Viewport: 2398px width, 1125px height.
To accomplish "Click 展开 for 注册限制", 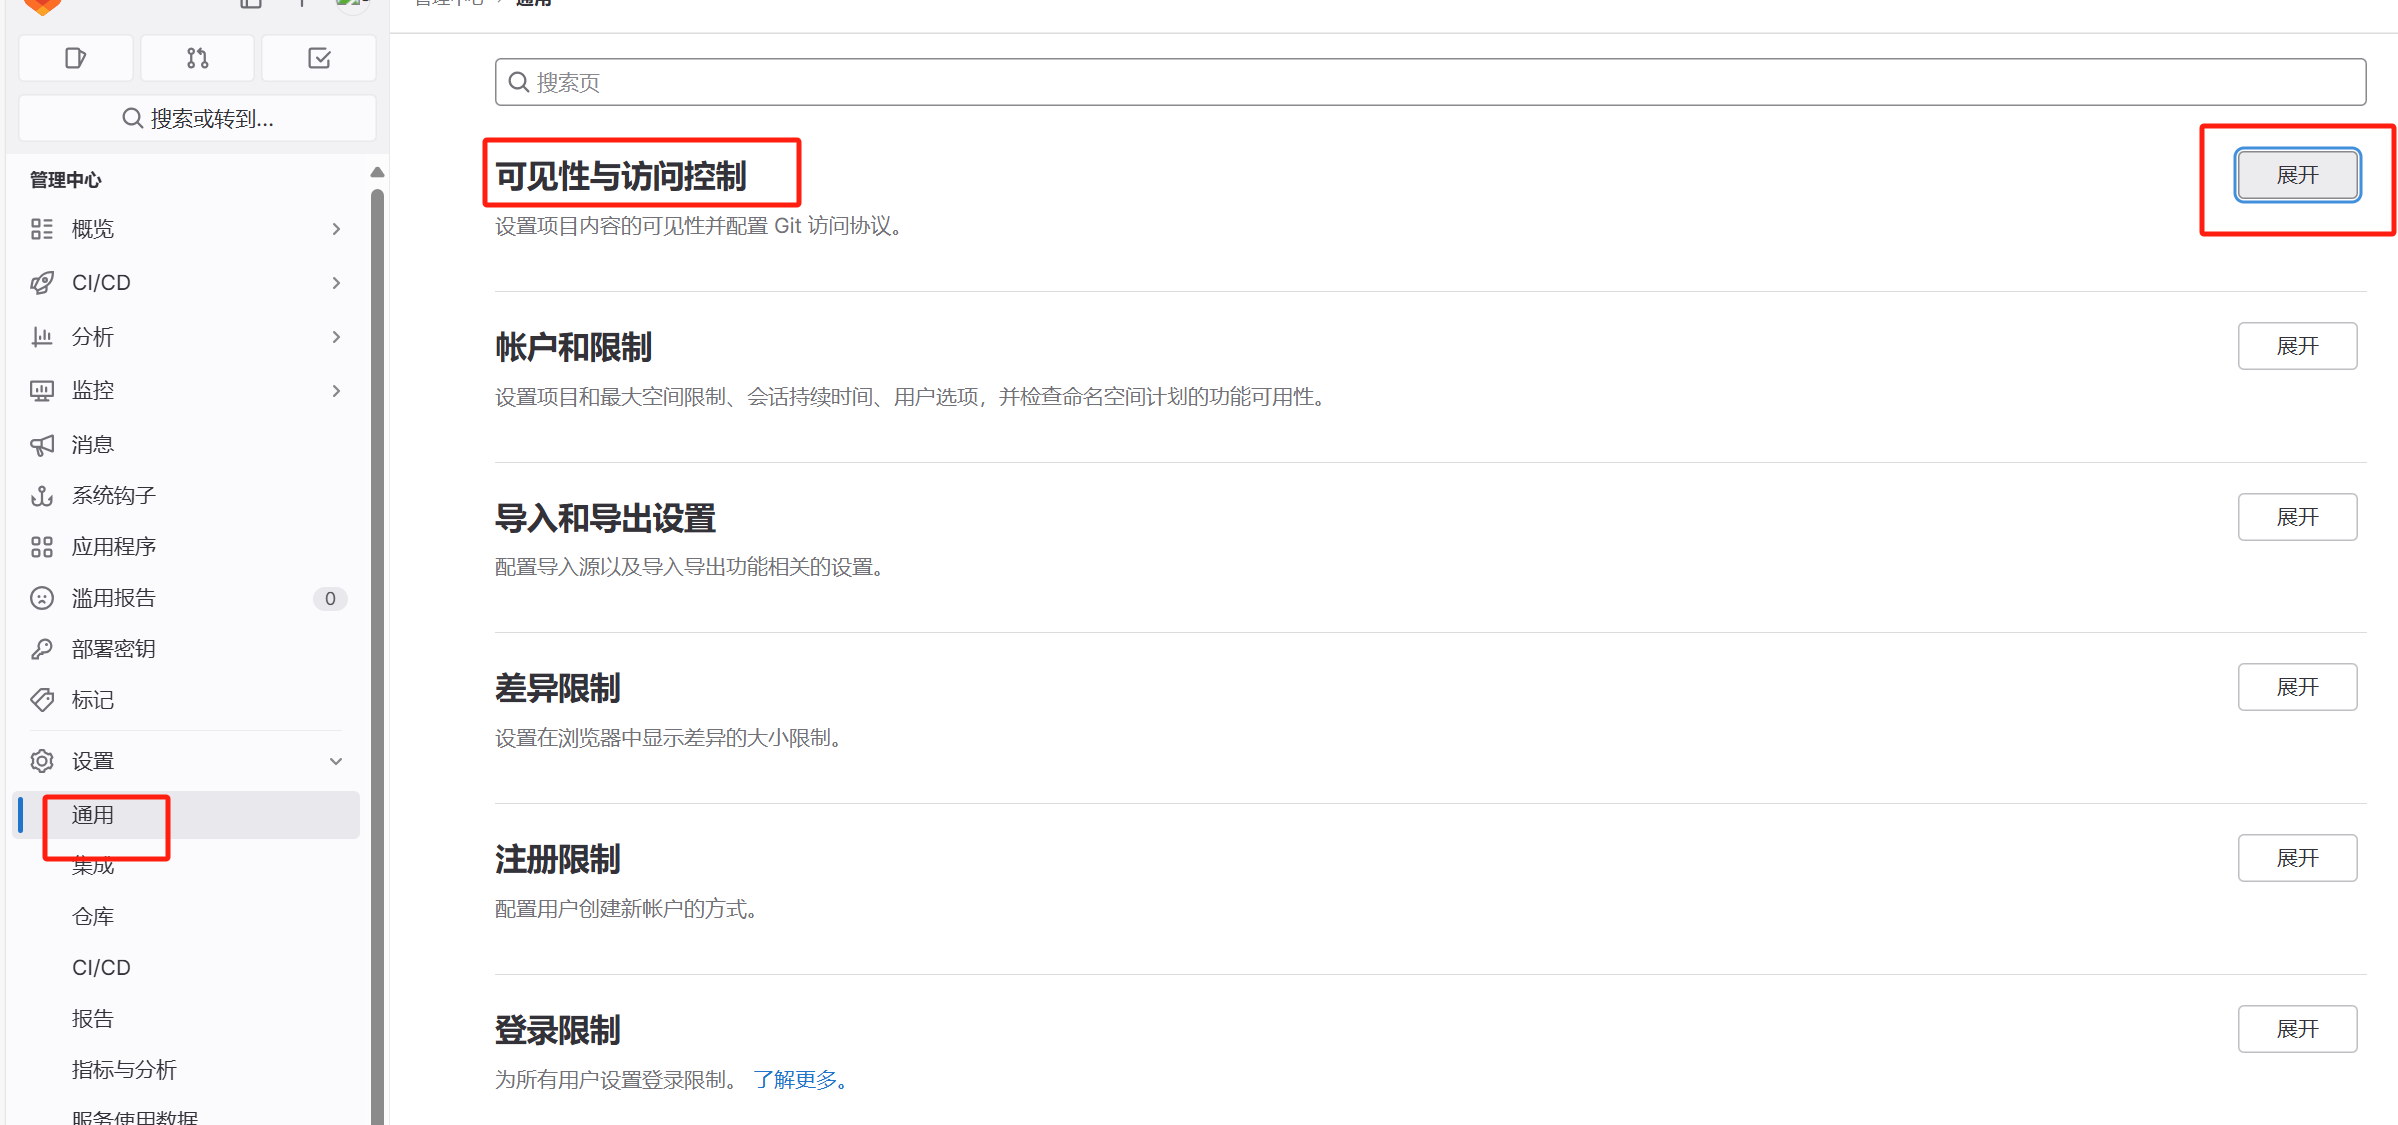I will pos(2297,858).
